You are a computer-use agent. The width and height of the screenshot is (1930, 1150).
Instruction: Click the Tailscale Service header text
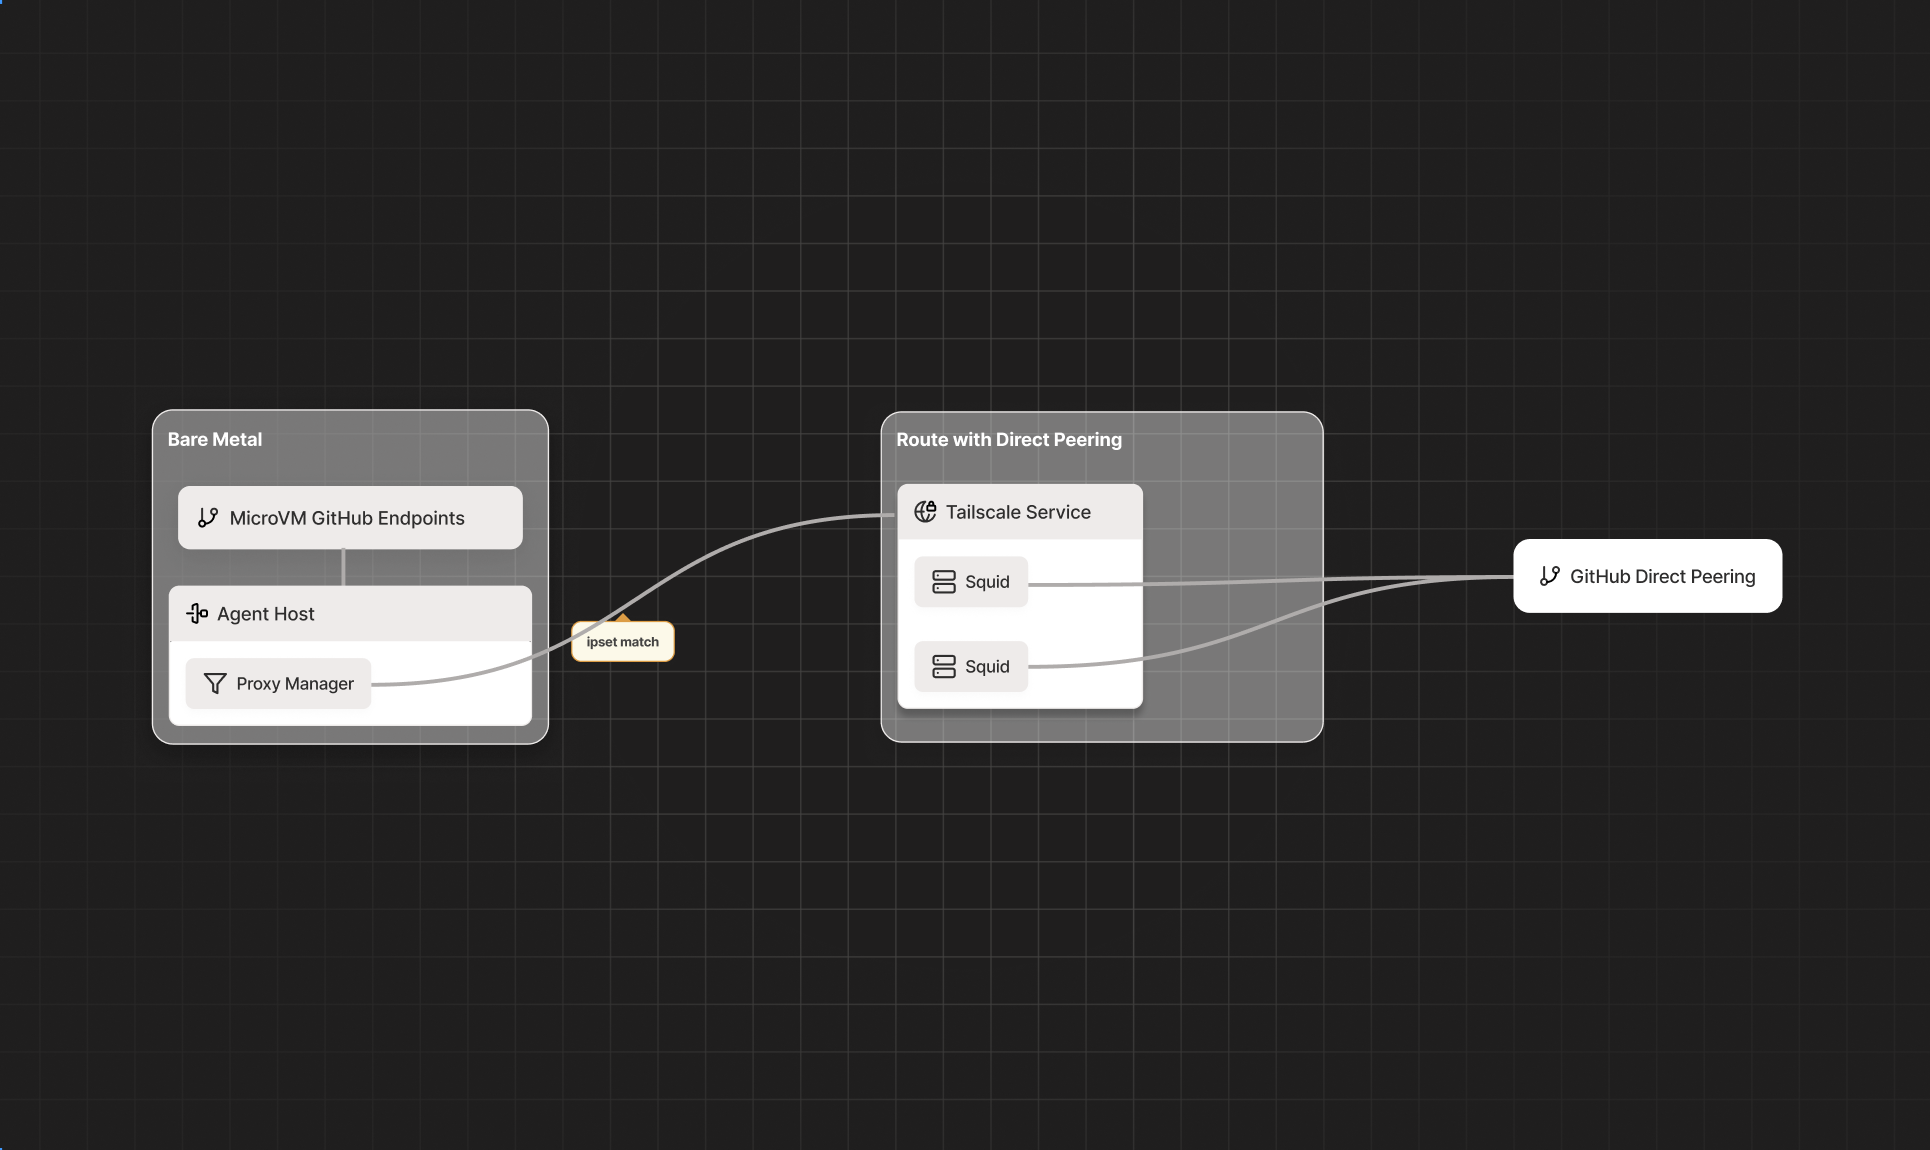(x=1018, y=512)
